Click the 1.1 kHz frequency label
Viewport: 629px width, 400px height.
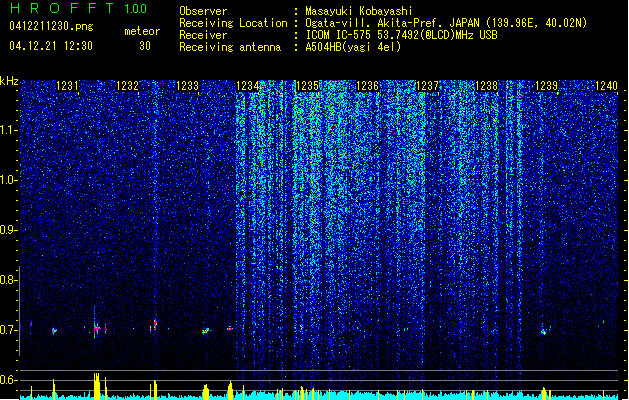pos(8,130)
